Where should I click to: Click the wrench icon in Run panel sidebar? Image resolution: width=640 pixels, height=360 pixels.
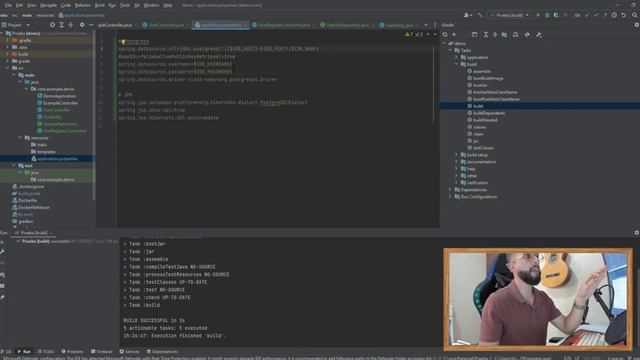(2, 252)
